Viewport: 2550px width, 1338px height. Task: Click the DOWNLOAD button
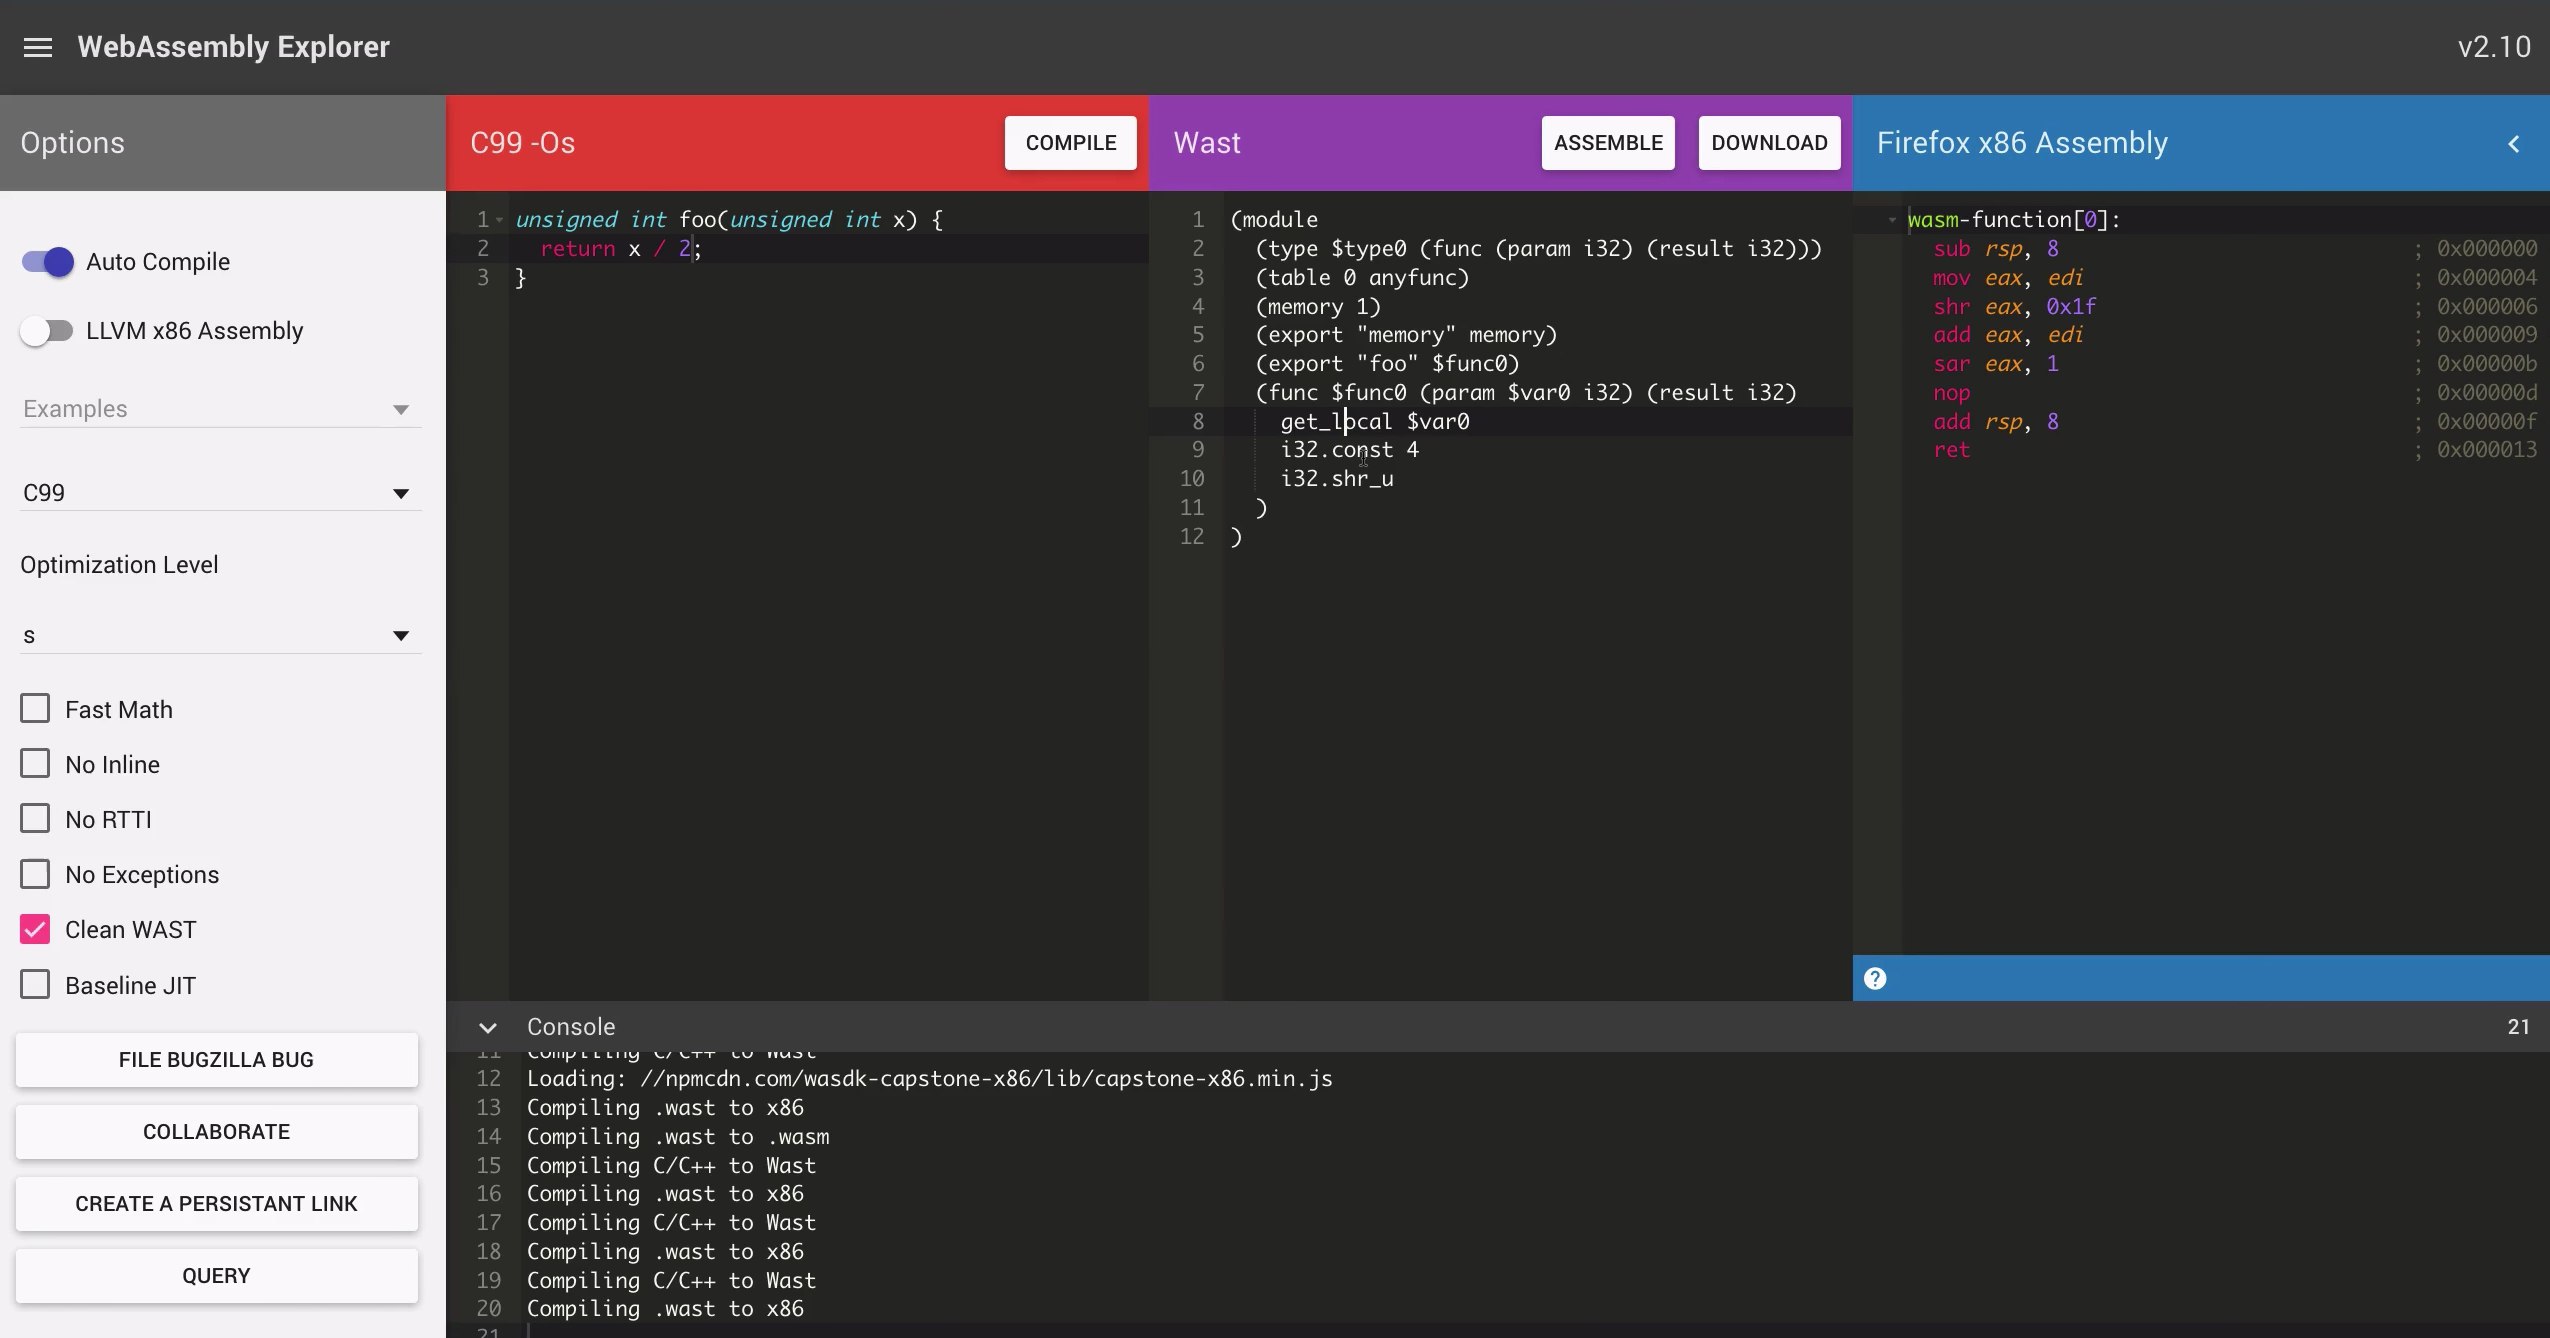(x=1769, y=143)
